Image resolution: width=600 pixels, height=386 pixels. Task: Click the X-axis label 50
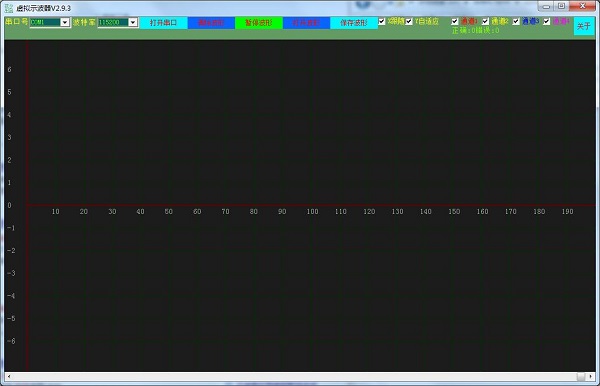[169, 212]
